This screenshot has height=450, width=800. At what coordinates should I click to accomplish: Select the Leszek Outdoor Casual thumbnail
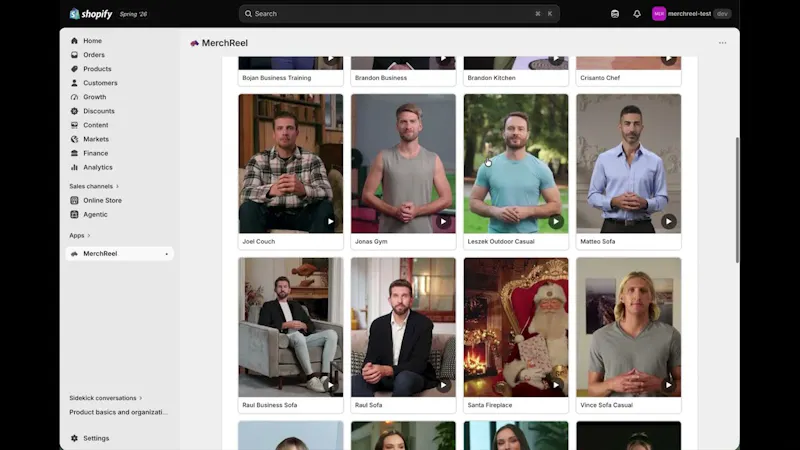pyautogui.click(x=516, y=163)
